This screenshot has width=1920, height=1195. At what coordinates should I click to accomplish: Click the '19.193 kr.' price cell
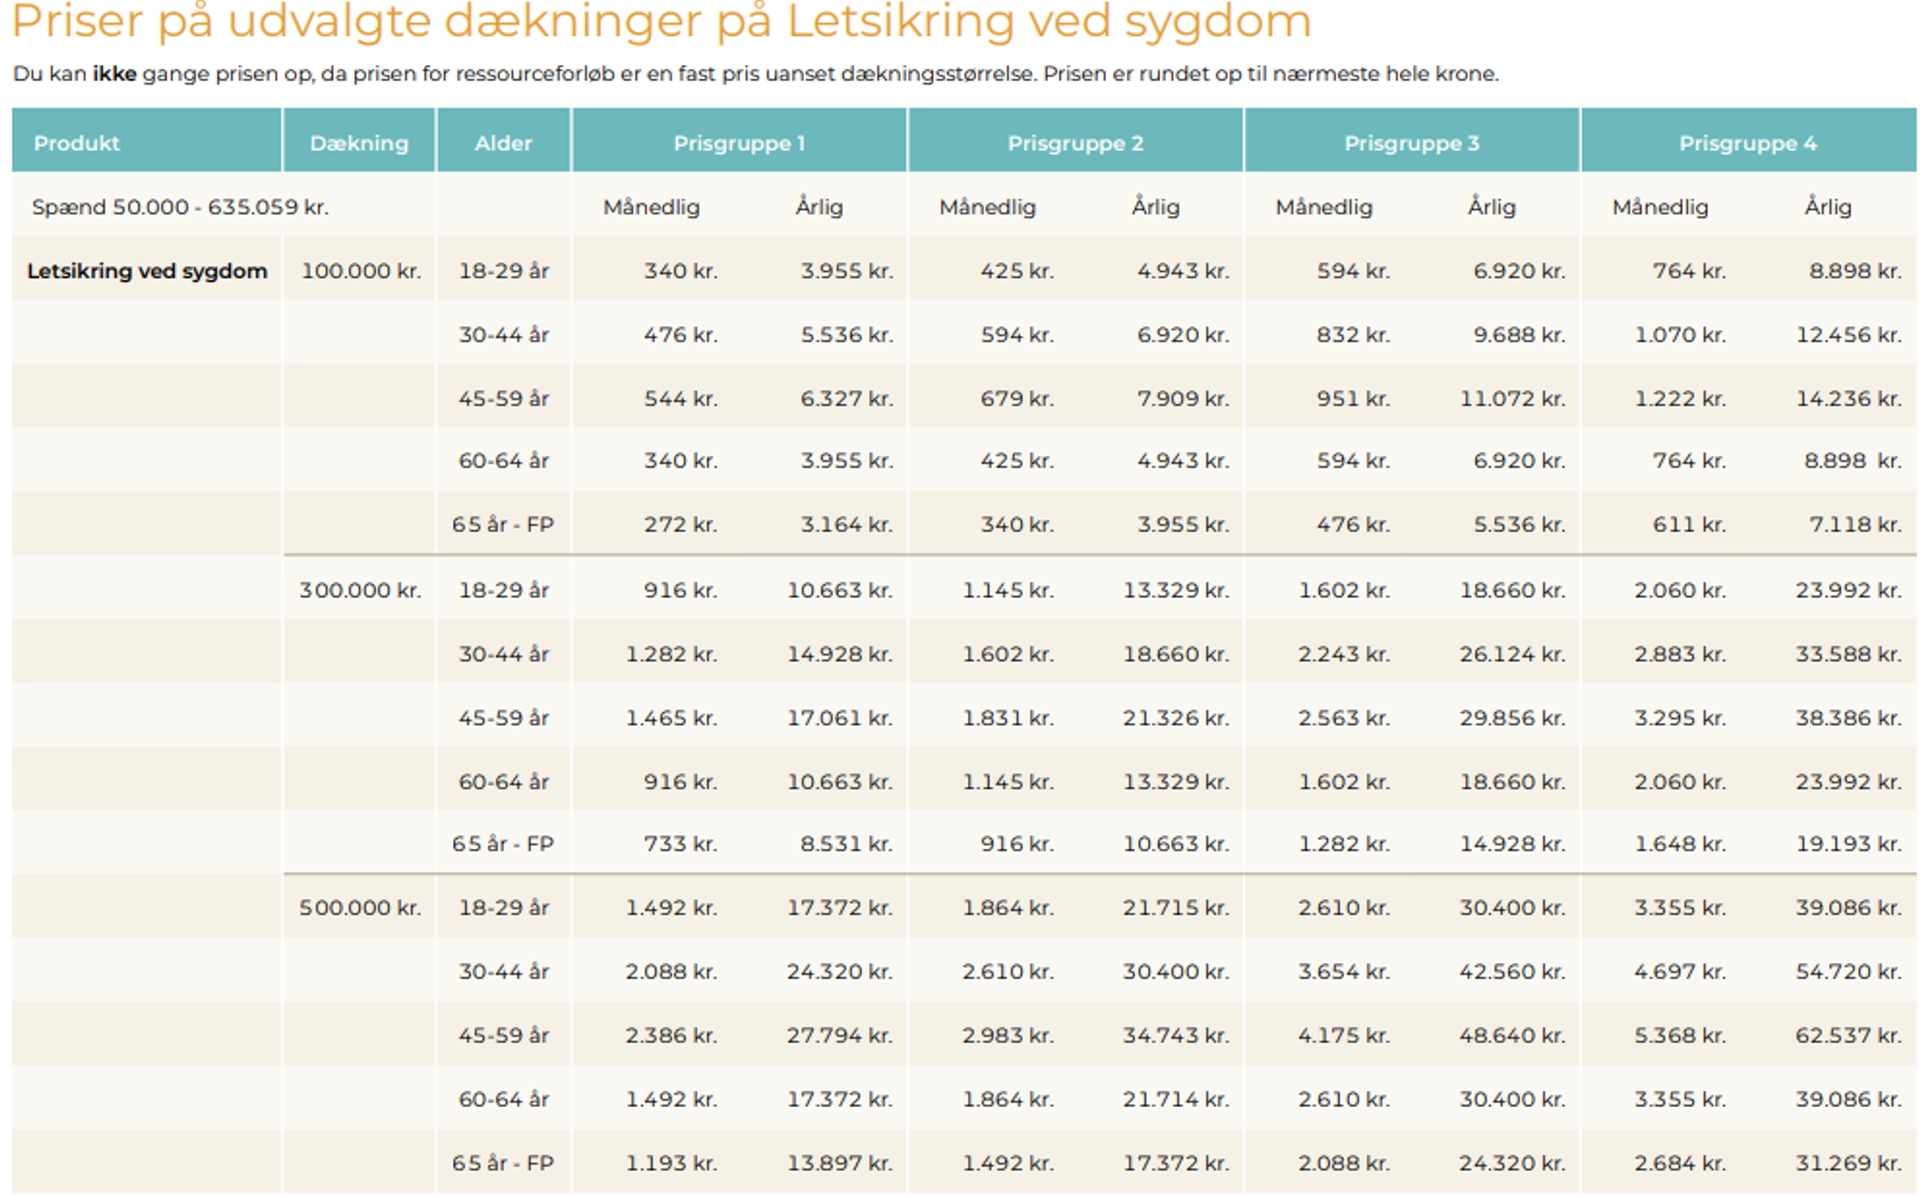(1849, 844)
